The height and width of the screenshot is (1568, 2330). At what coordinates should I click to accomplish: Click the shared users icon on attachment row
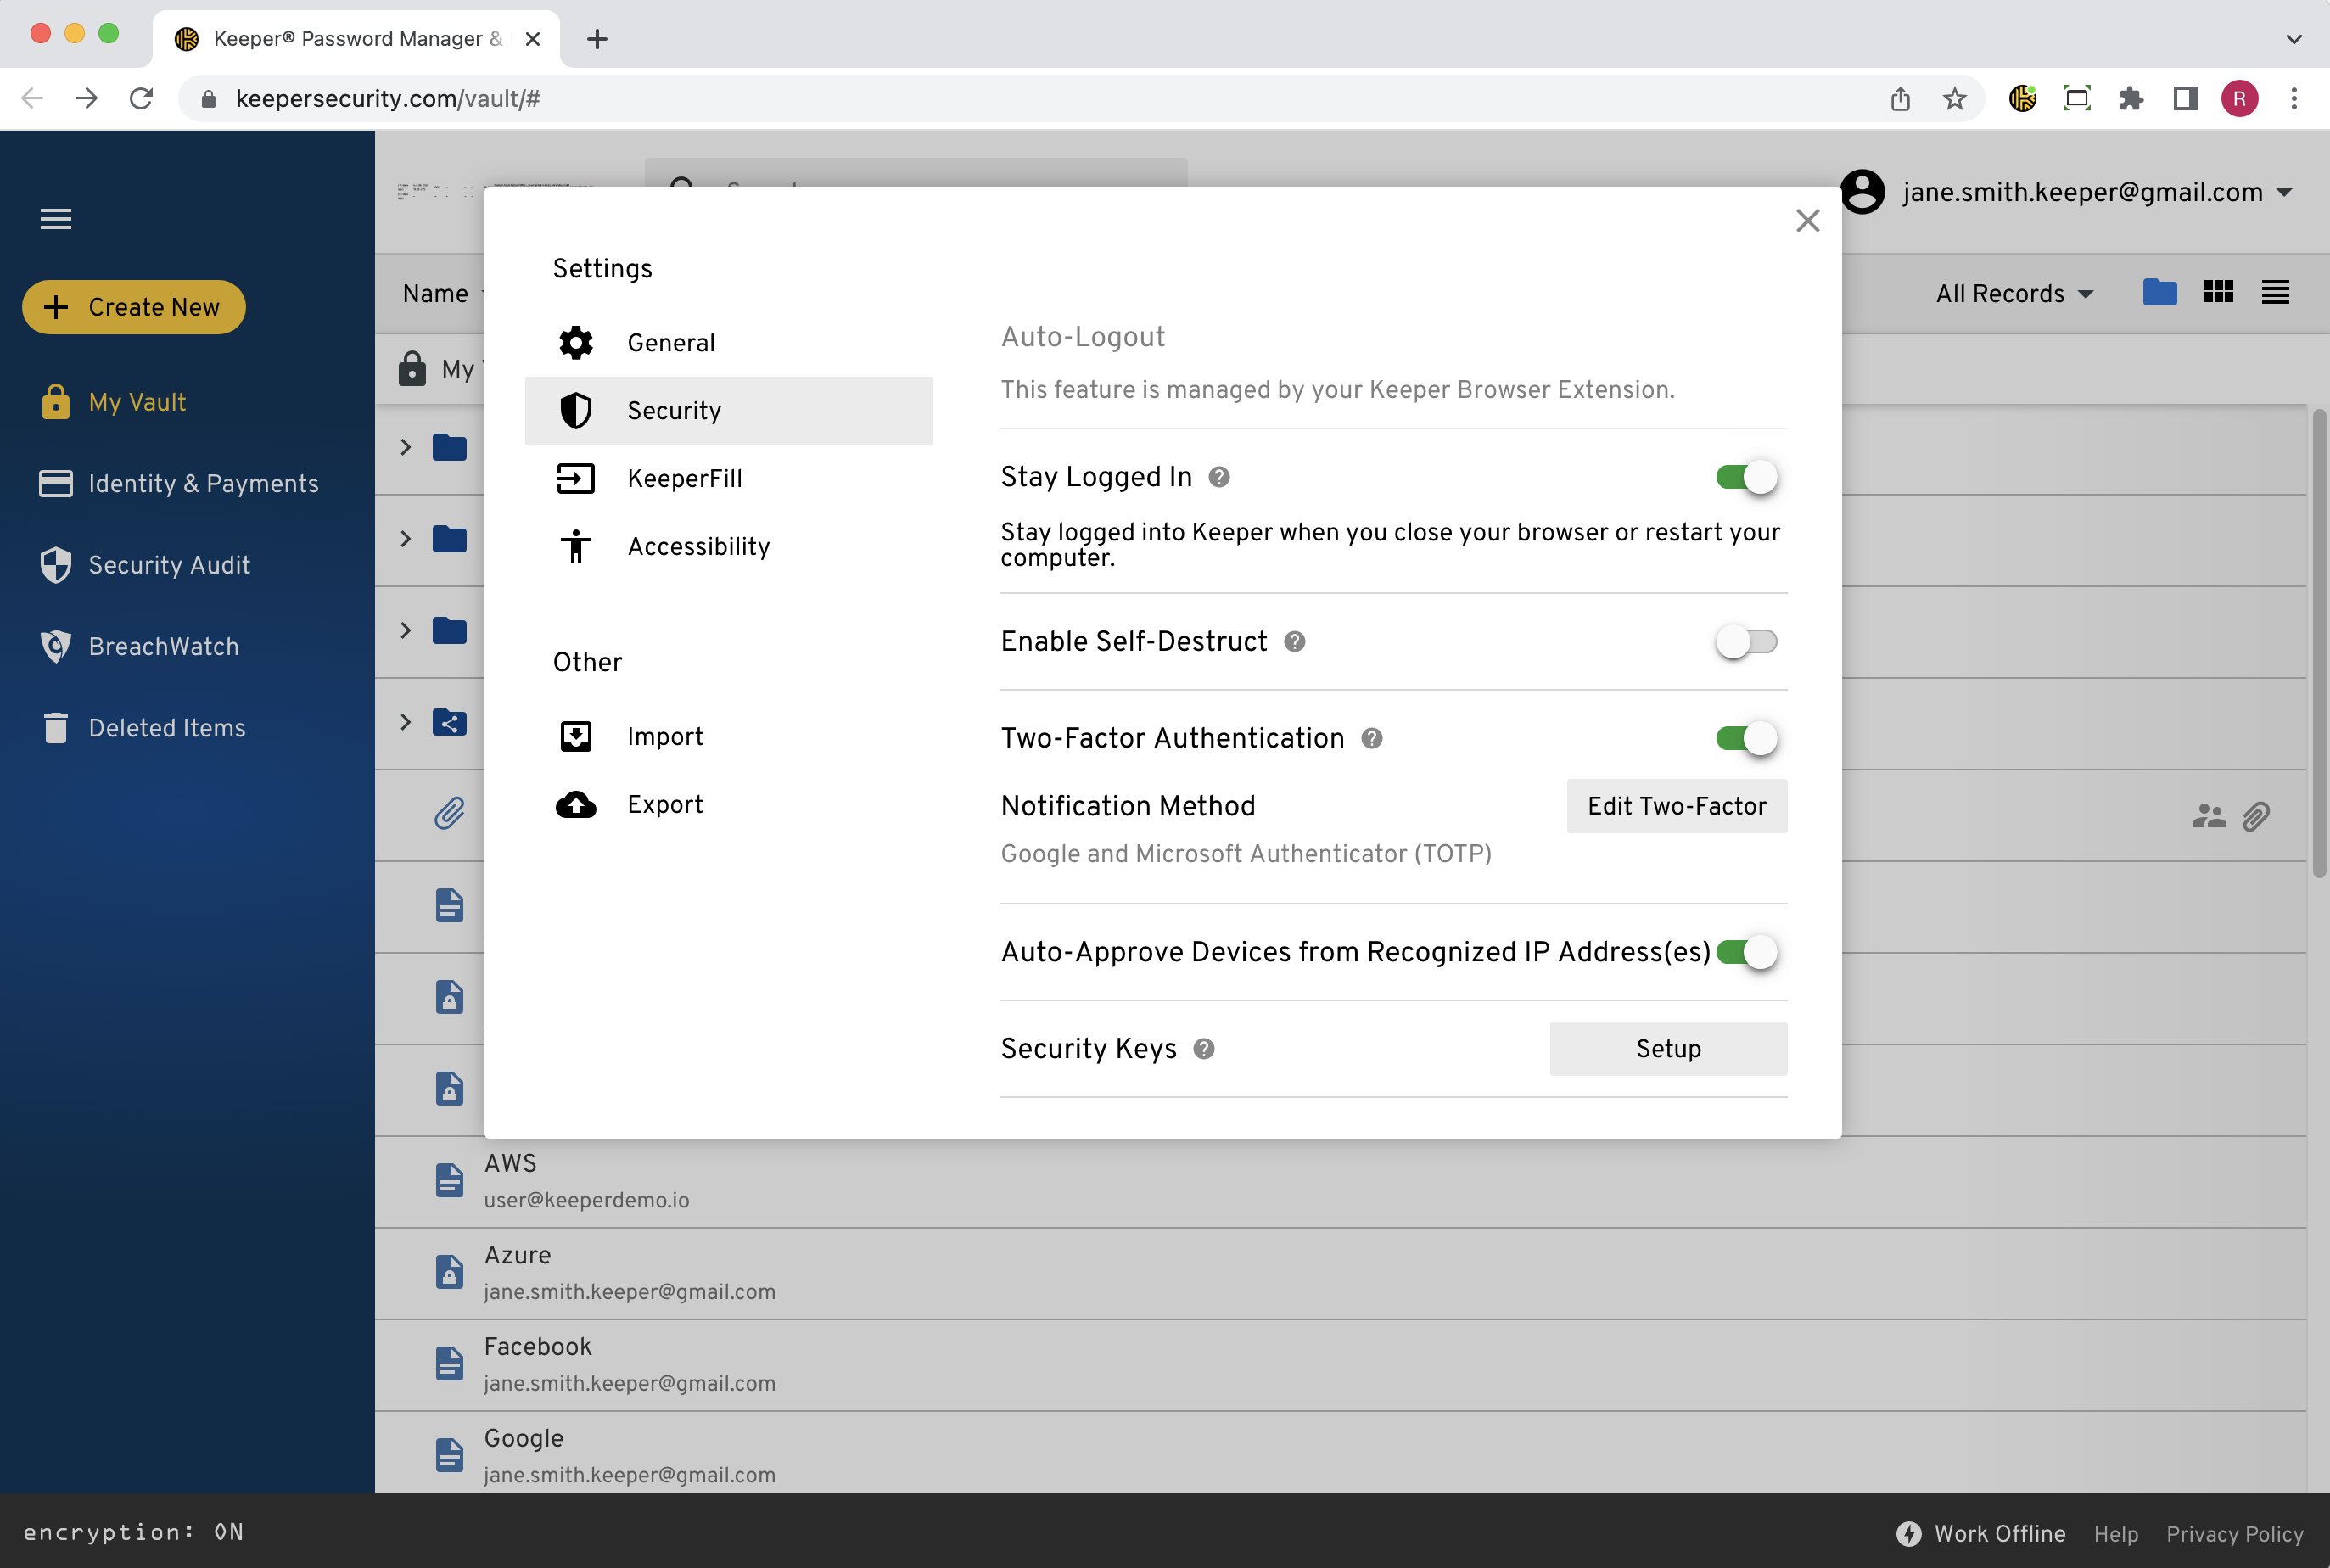(x=2208, y=816)
